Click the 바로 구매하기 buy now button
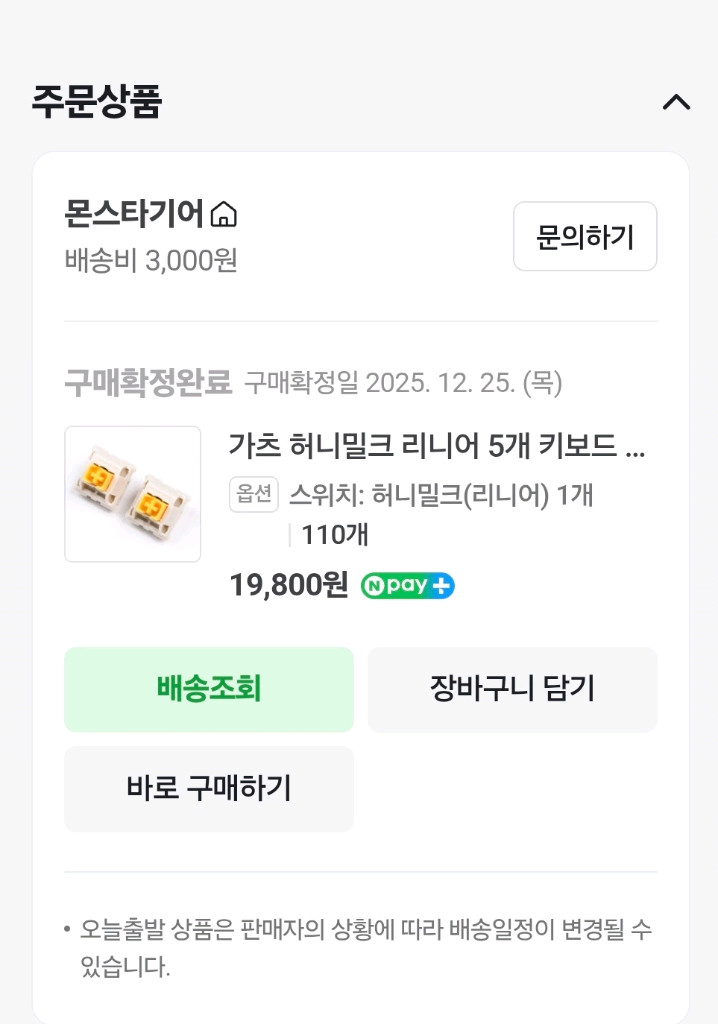Viewport: 718px width, 1024px height. point(208,789)
